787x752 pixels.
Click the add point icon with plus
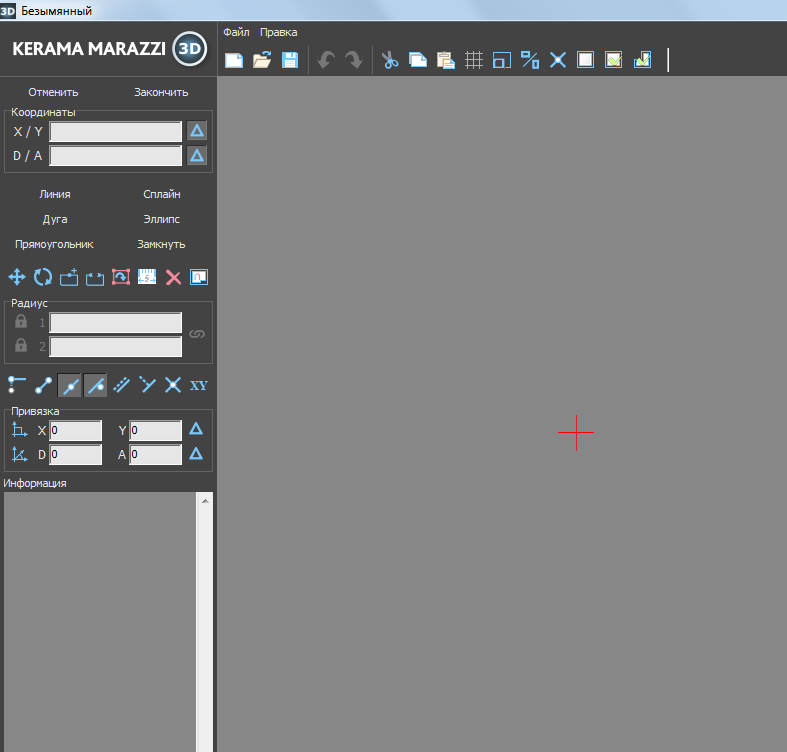(69, 277)
